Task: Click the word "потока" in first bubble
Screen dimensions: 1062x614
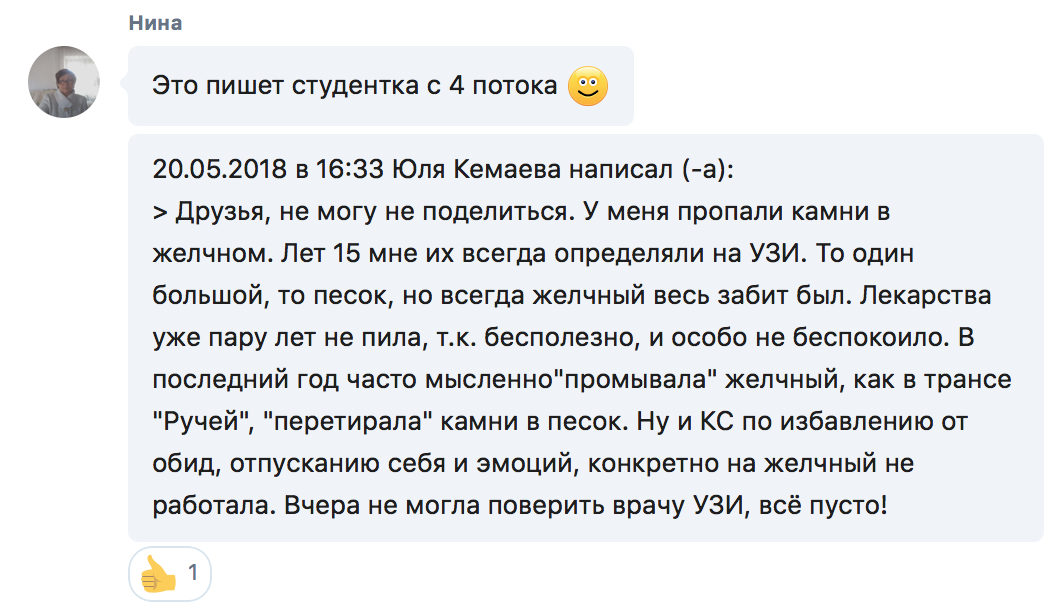Action: pos(515,86)
